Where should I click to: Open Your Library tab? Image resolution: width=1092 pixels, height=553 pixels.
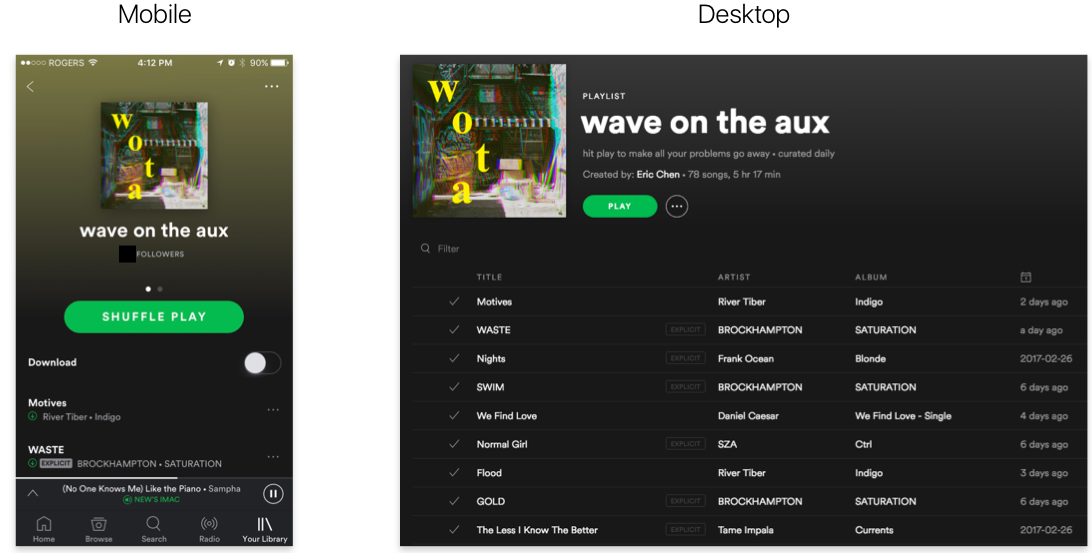265,529
